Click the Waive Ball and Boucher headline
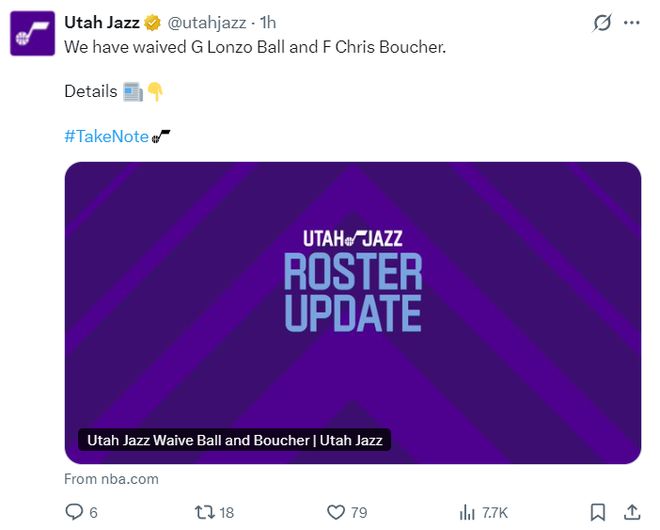 tap(235, 440)
